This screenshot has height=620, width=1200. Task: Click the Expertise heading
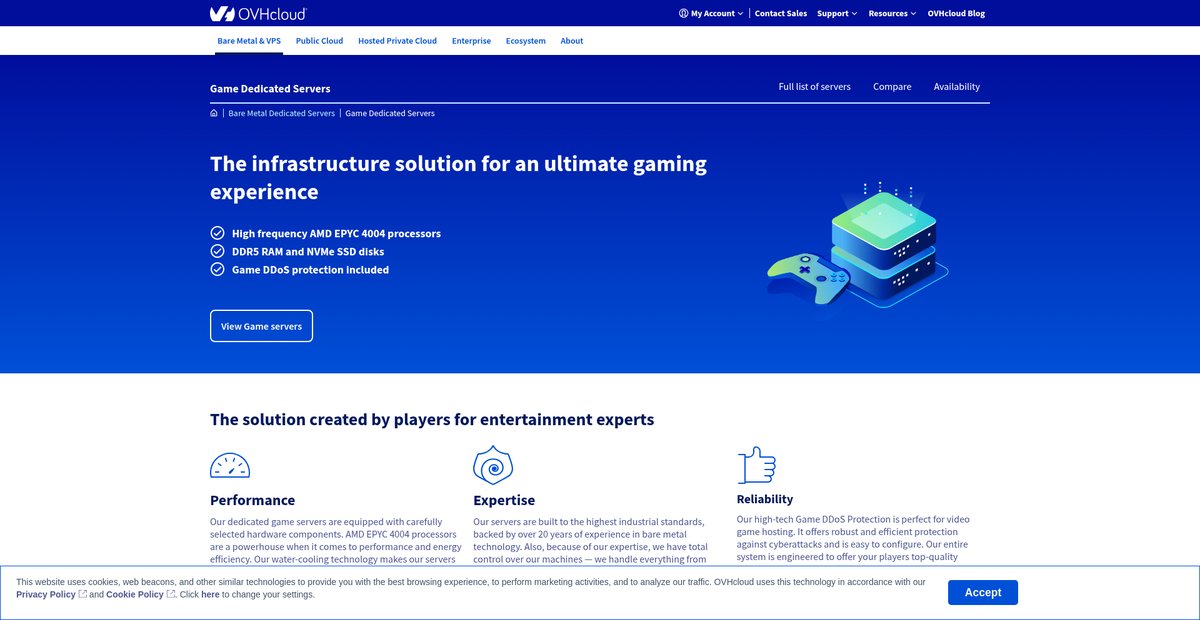504,500
